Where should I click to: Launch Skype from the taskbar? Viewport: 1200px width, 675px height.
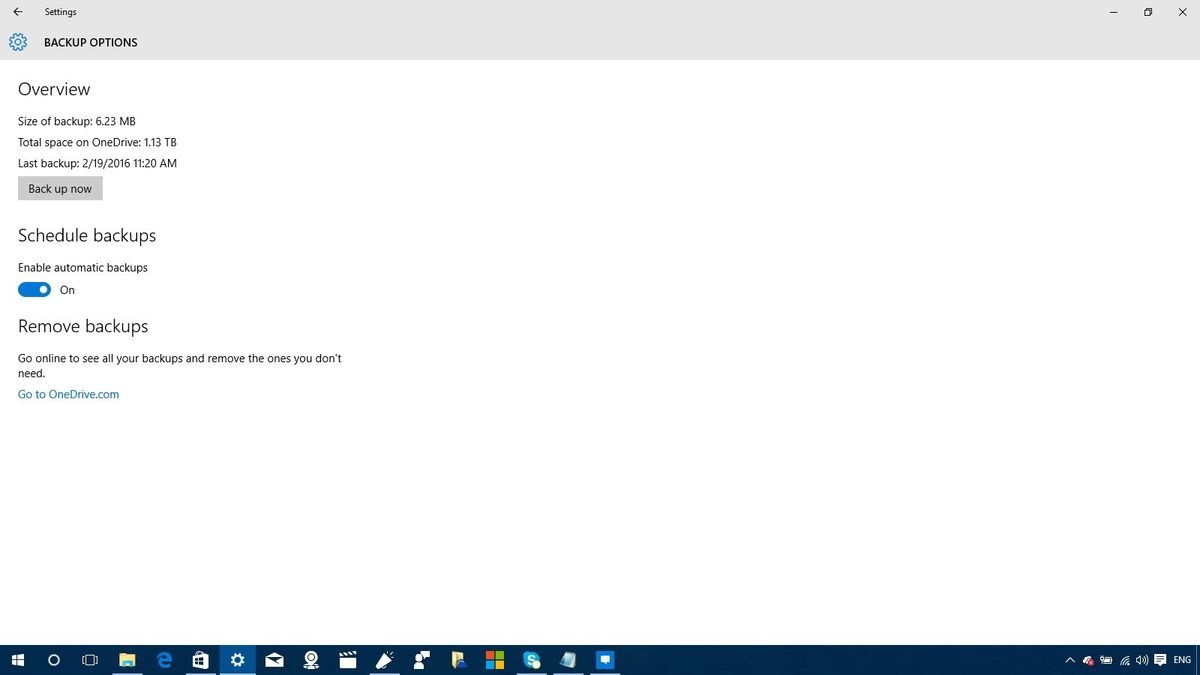[531, 660]
